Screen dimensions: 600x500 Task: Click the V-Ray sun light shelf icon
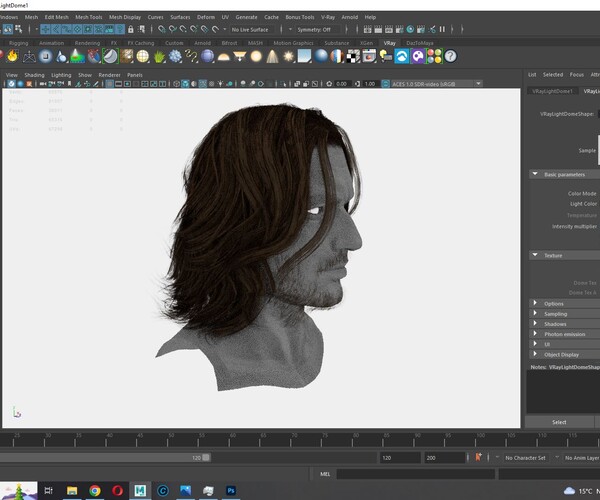(x=288, y=57)
